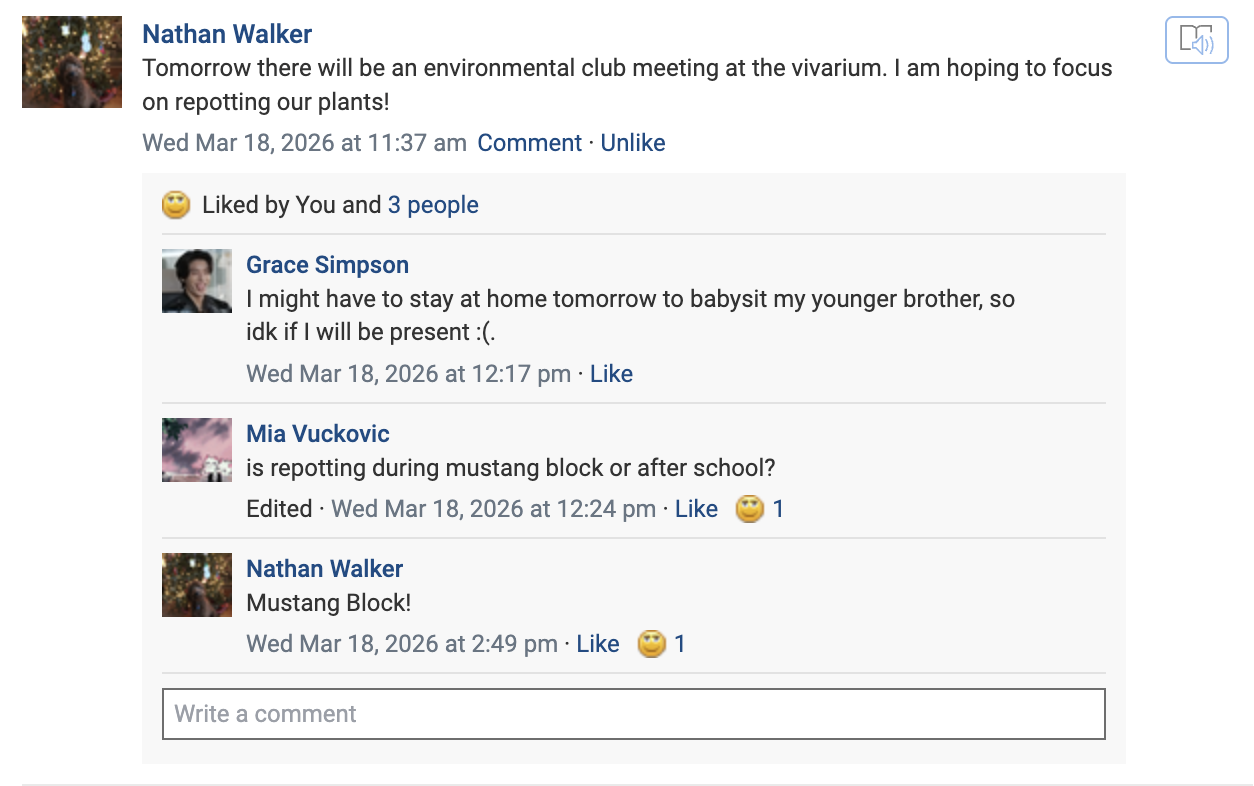Screen dimensions: 1254x786
Task: Unlike Nathan Walker's post
Action: coord(633,143)
